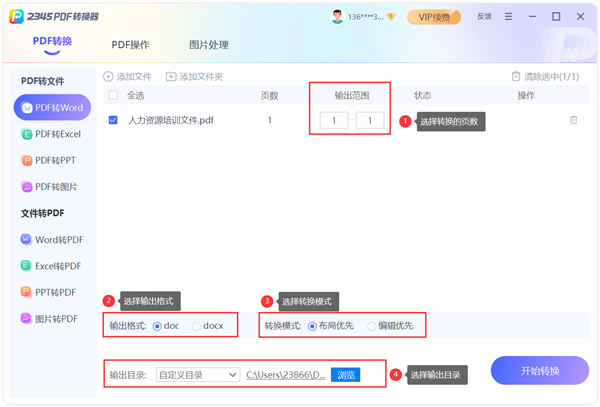This screenshot has width=600, height=407.
Task: Click the clear selected trash icon
Action: [516, 77]
